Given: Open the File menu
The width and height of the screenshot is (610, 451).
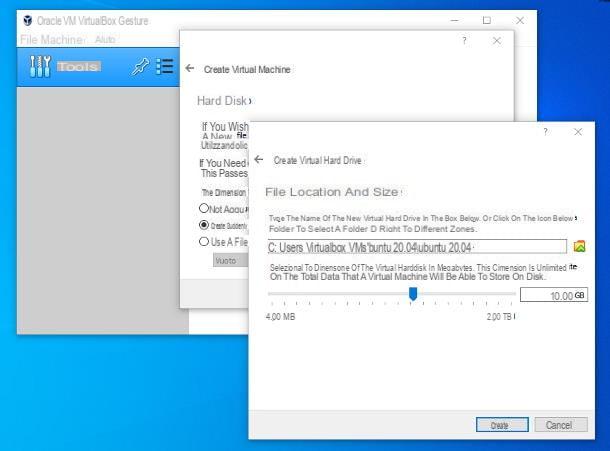Looking at the screenshot, I should point(29,39).
